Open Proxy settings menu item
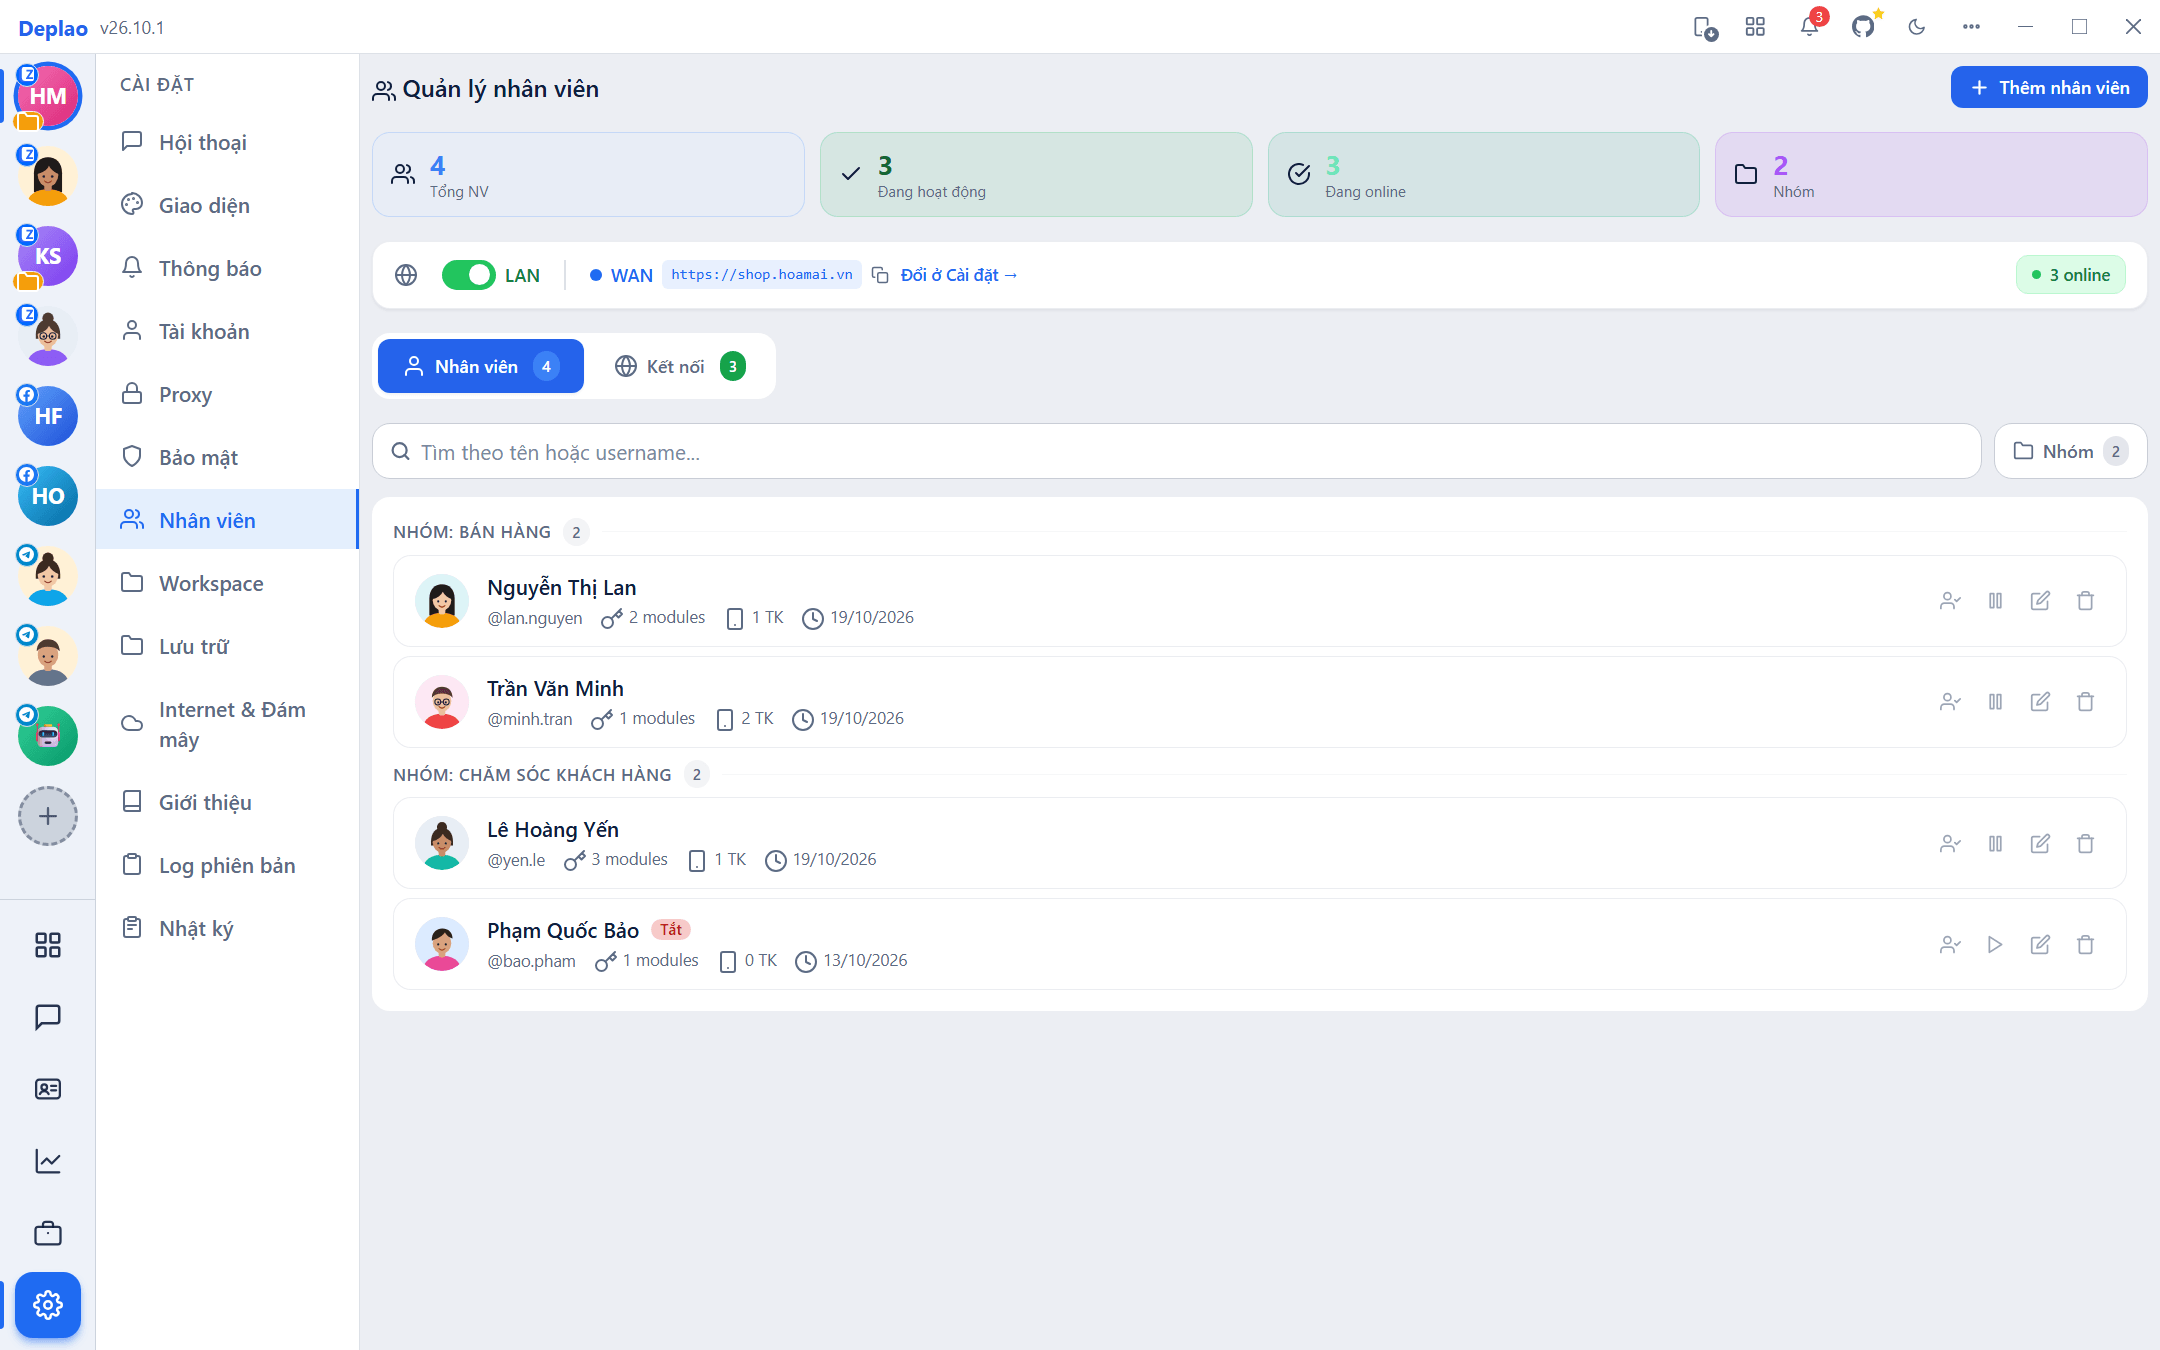The height and width of the screenshot is (1350, 2160). tap(227, 394)
